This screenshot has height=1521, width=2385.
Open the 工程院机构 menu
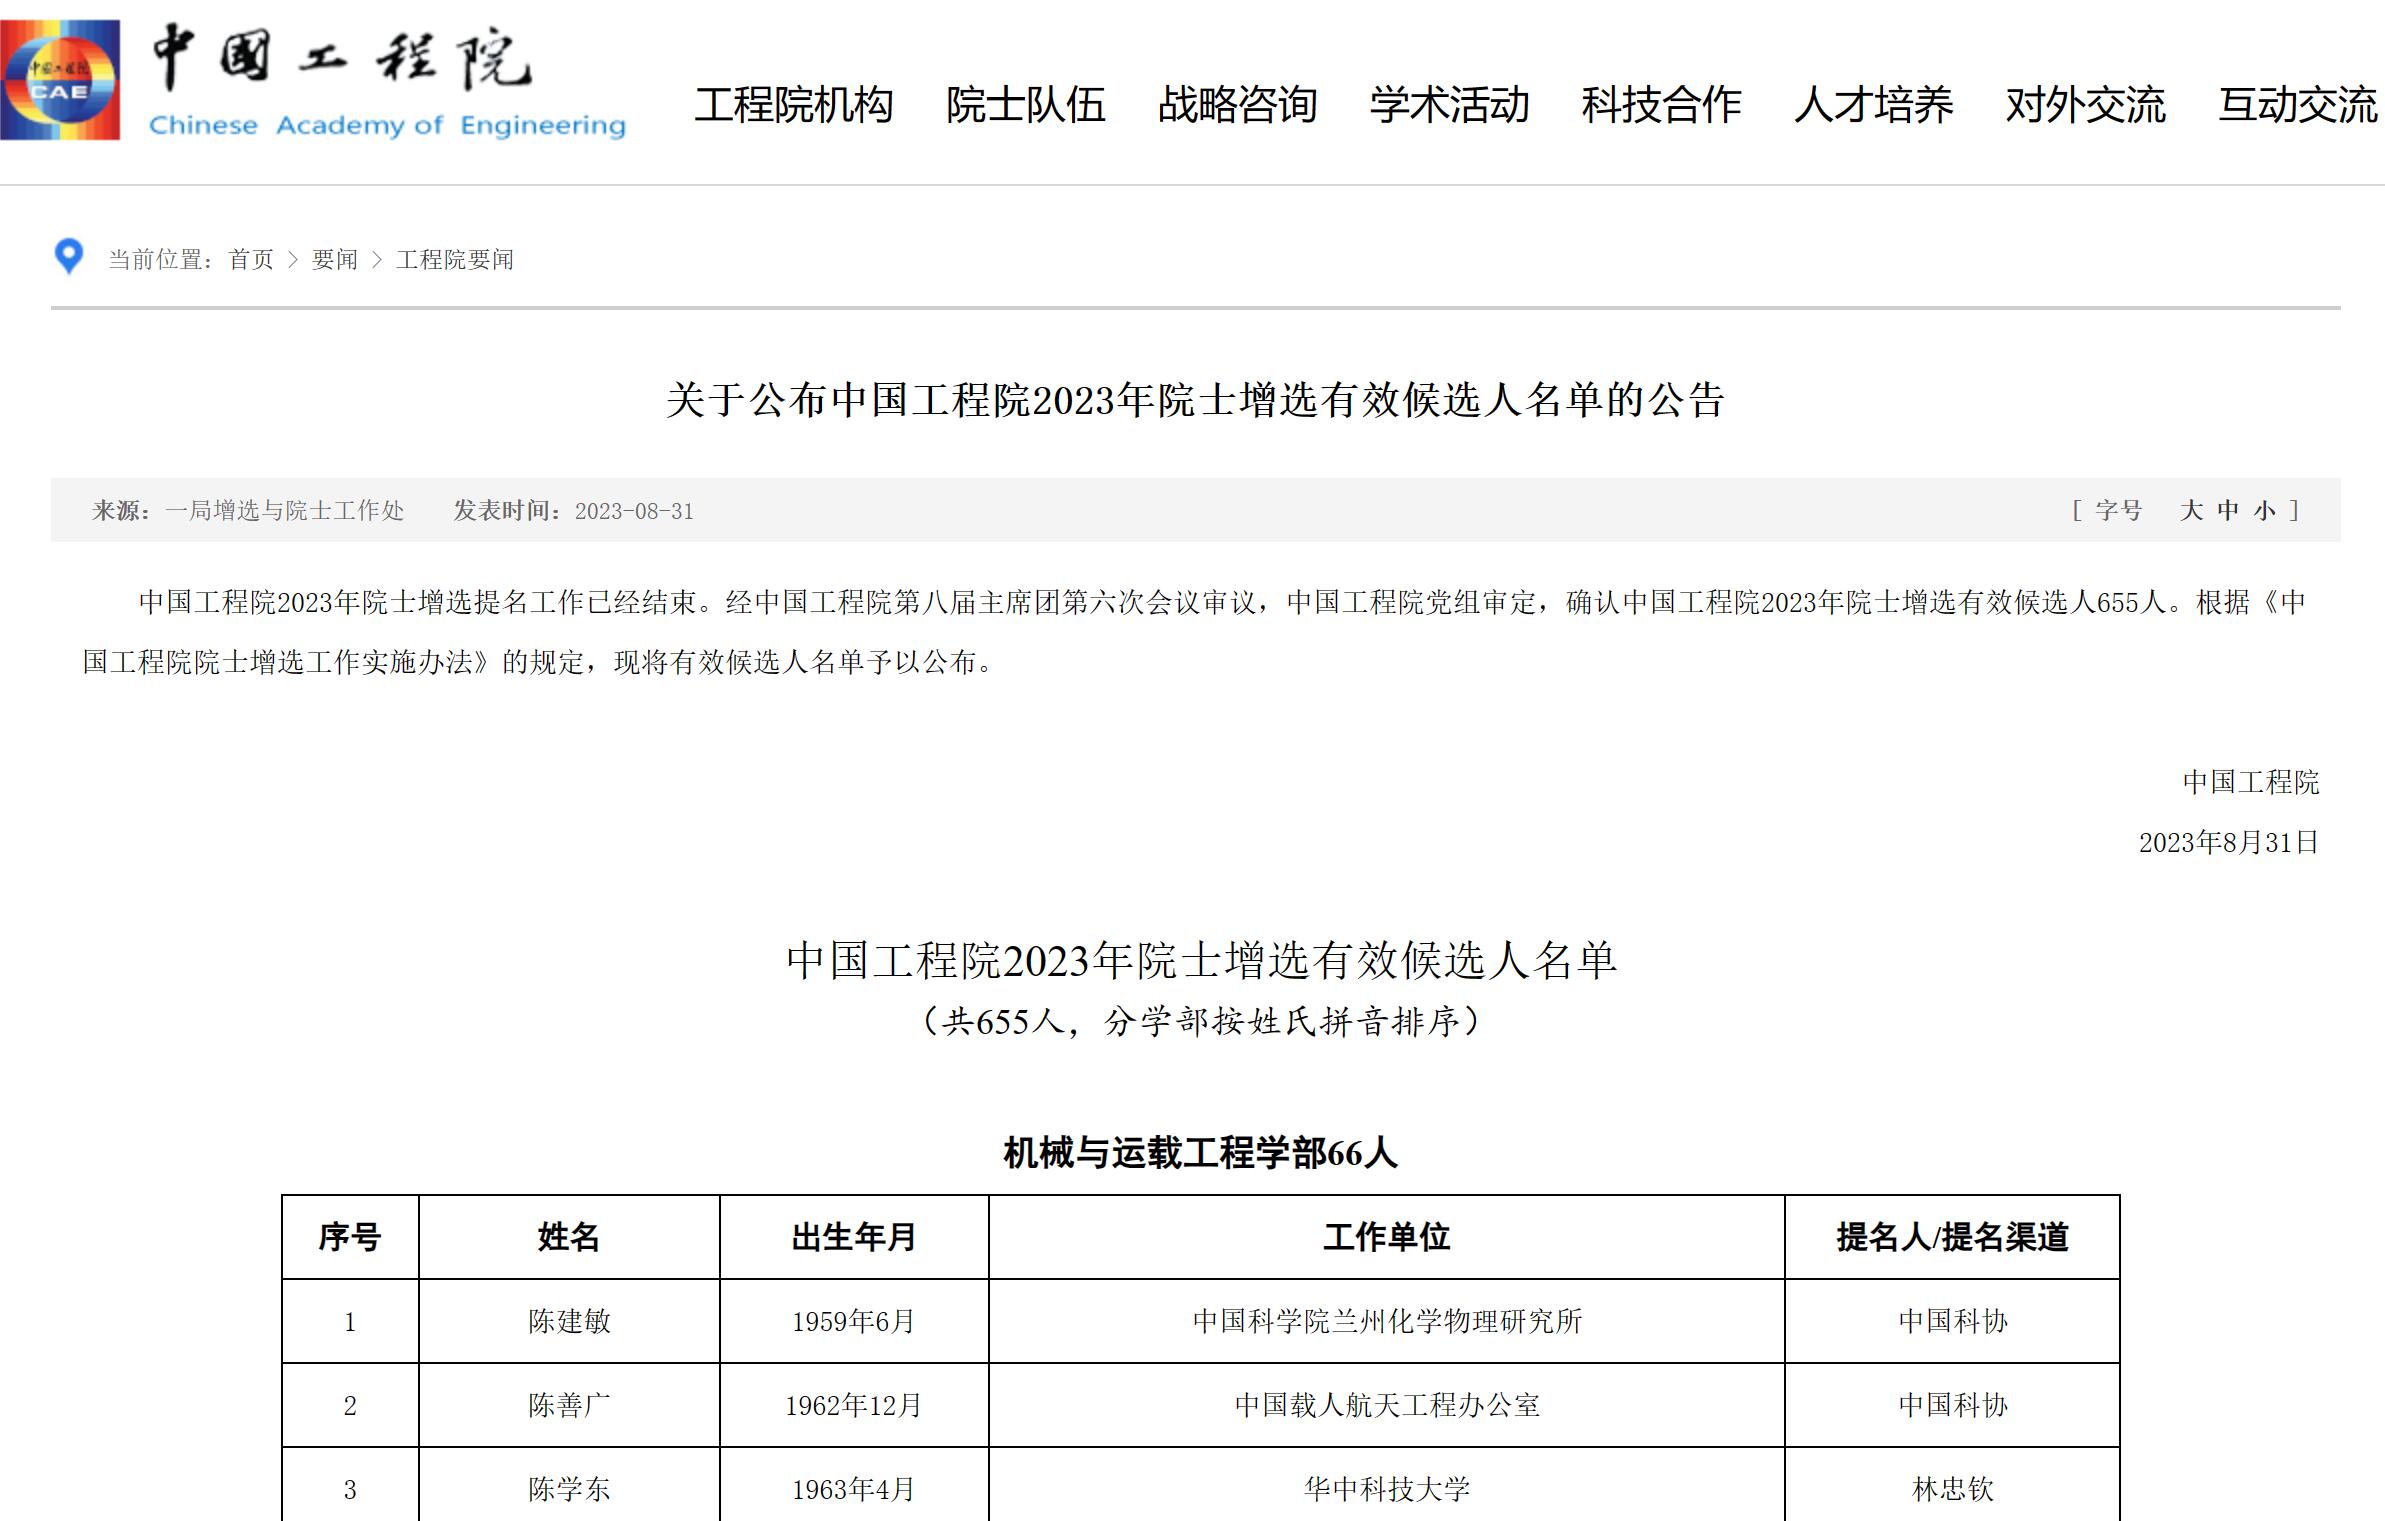(x=794, y=105)
